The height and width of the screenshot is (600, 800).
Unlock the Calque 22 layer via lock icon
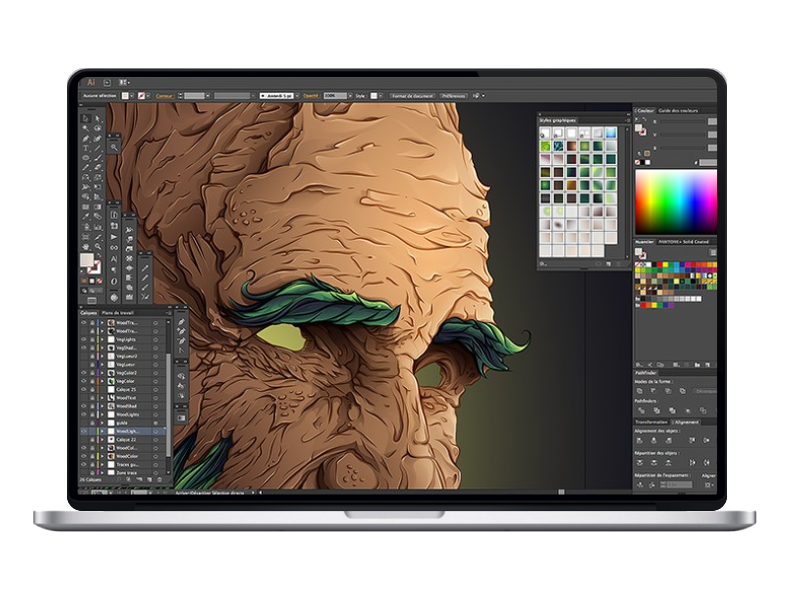(x=92, y=439)
